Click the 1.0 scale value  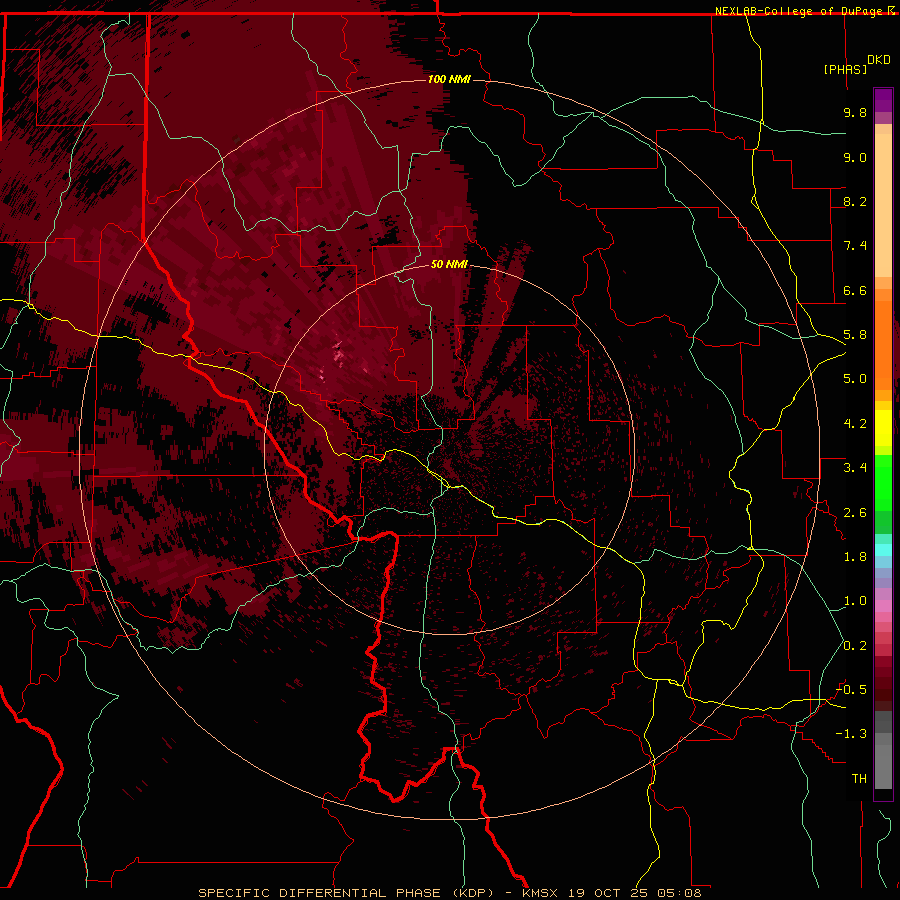(855, 601)
